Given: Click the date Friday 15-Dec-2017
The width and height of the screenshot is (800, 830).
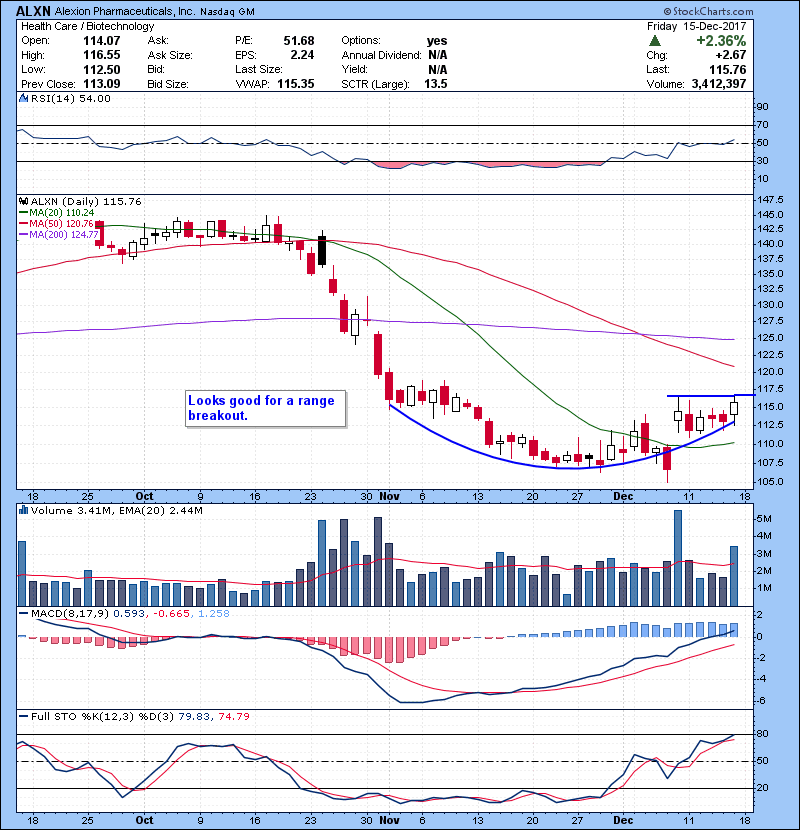Looking at the screenshot, I should (696, 26).
